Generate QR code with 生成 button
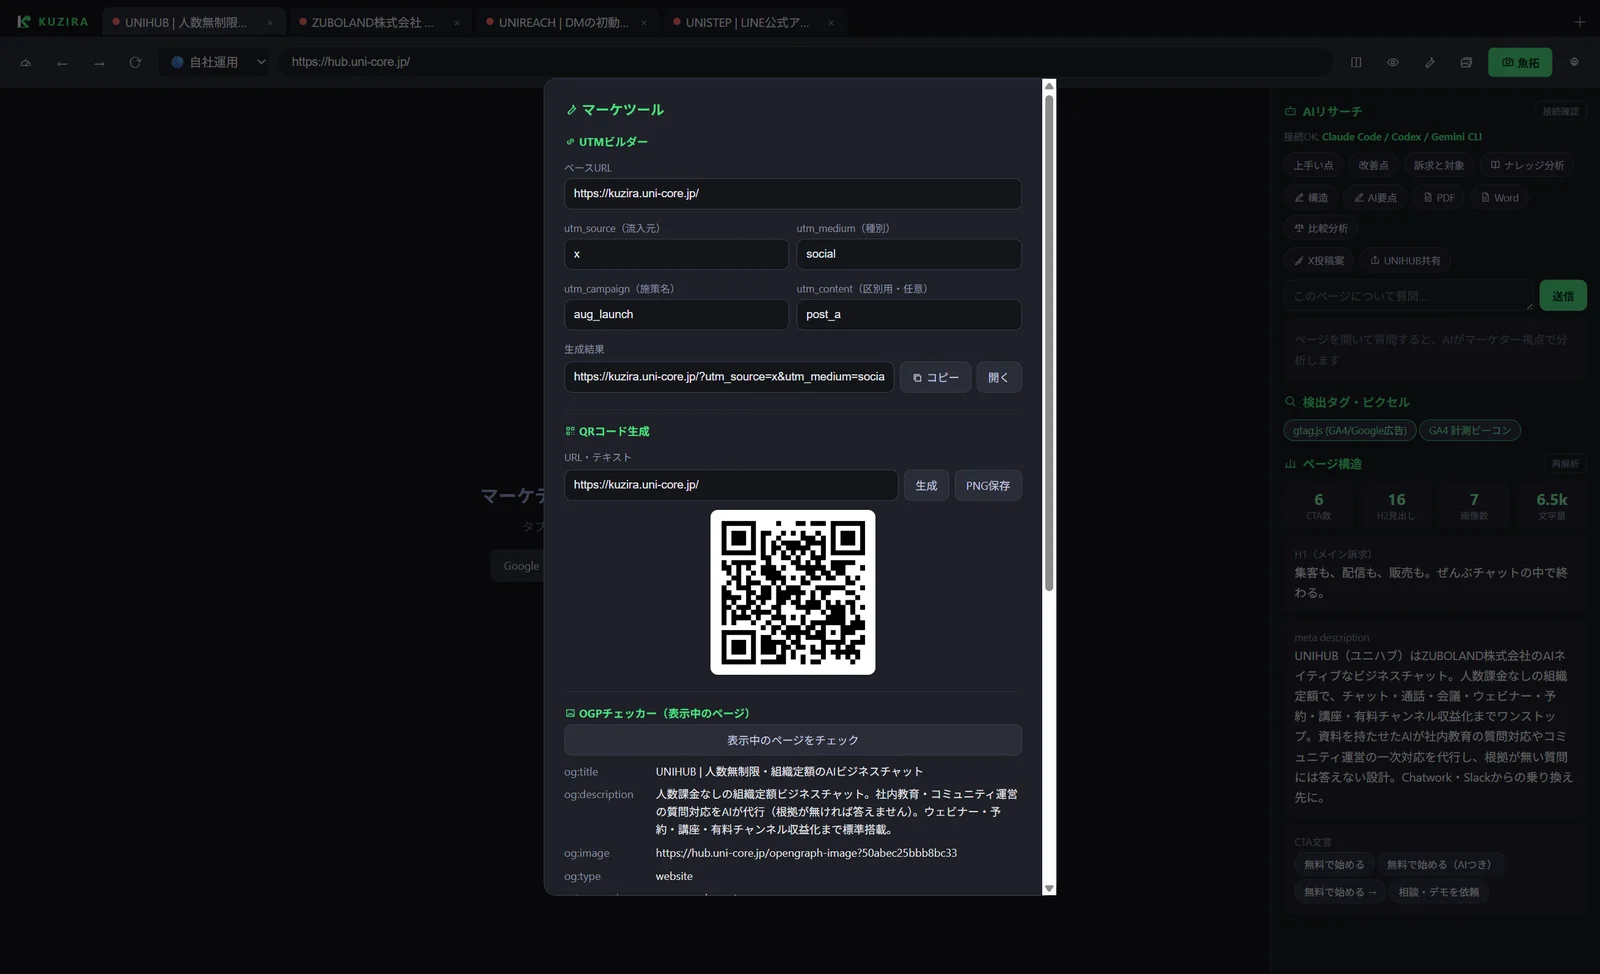Image resolution: width=1600 pixels, height=974 pixels. click(x=926, y=485)
